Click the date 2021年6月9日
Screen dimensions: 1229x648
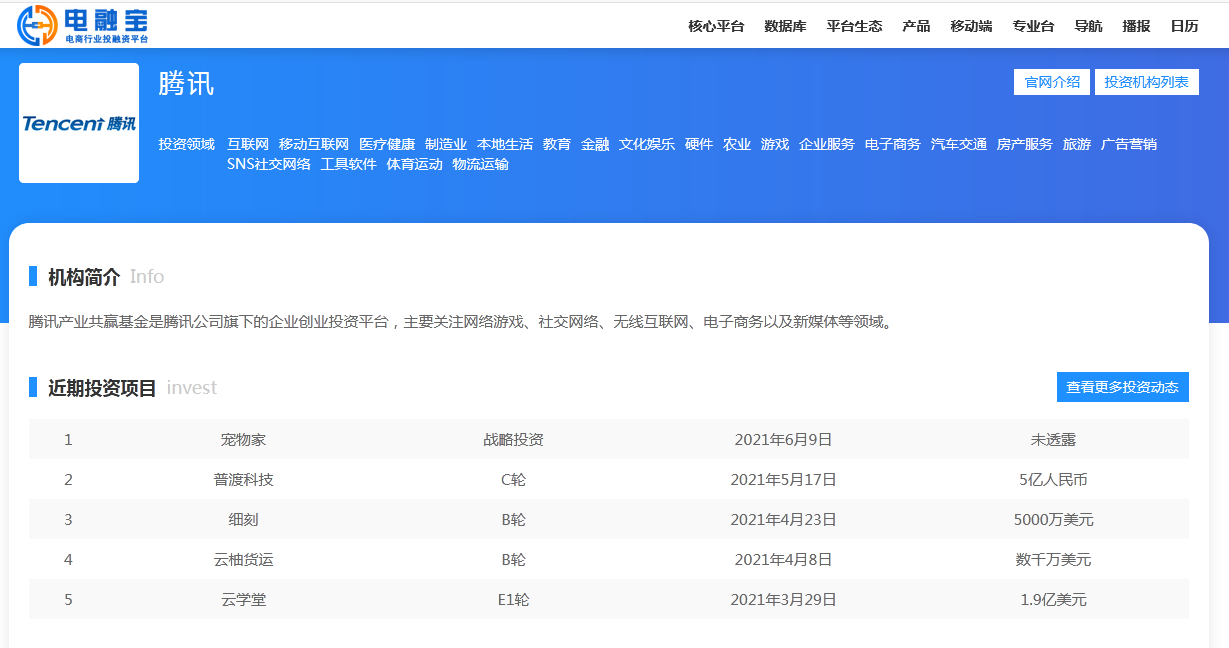(x=783, y=439)
